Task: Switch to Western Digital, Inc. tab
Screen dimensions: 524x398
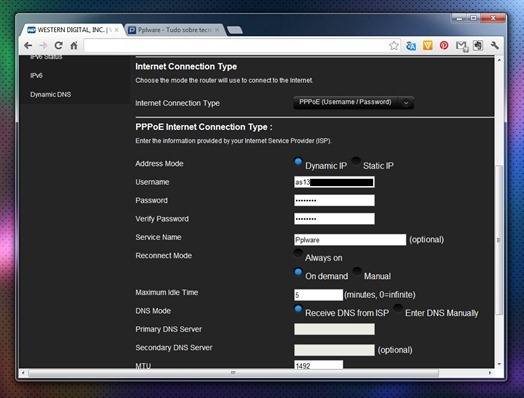Action: coord(72,30)
